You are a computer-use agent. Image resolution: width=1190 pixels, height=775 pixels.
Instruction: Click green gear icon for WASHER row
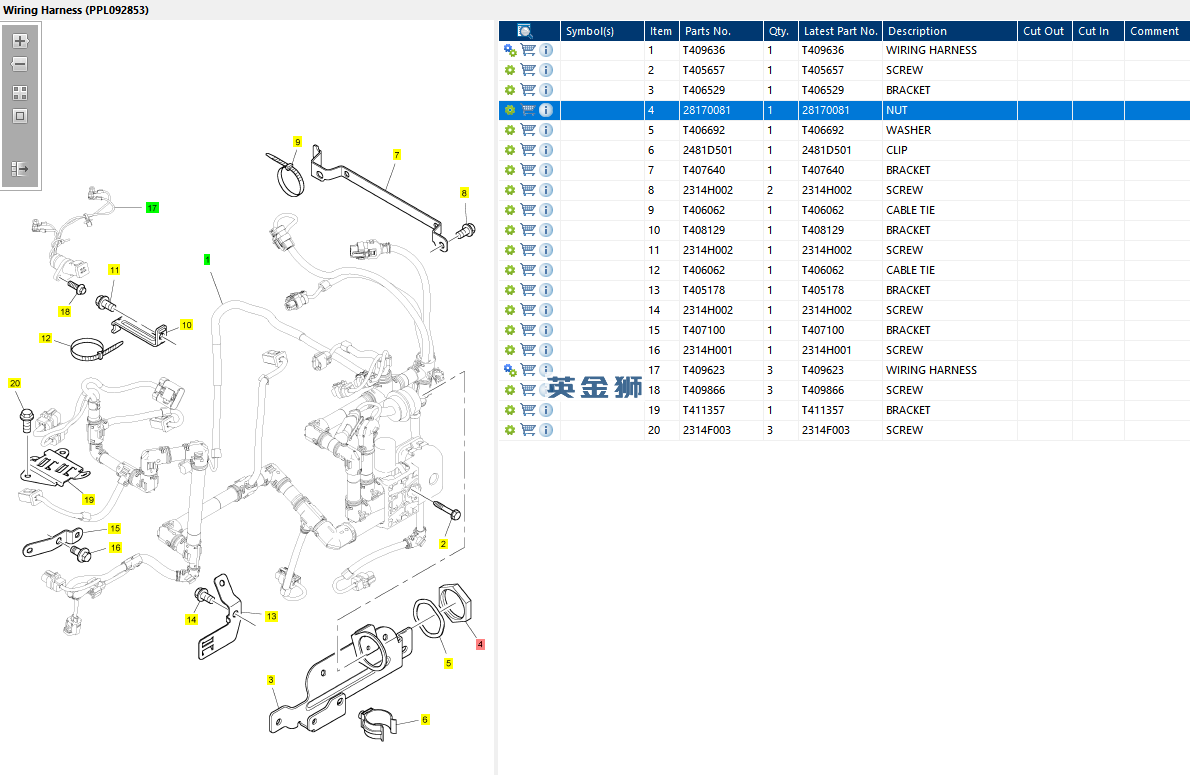(x=510, y=130)
